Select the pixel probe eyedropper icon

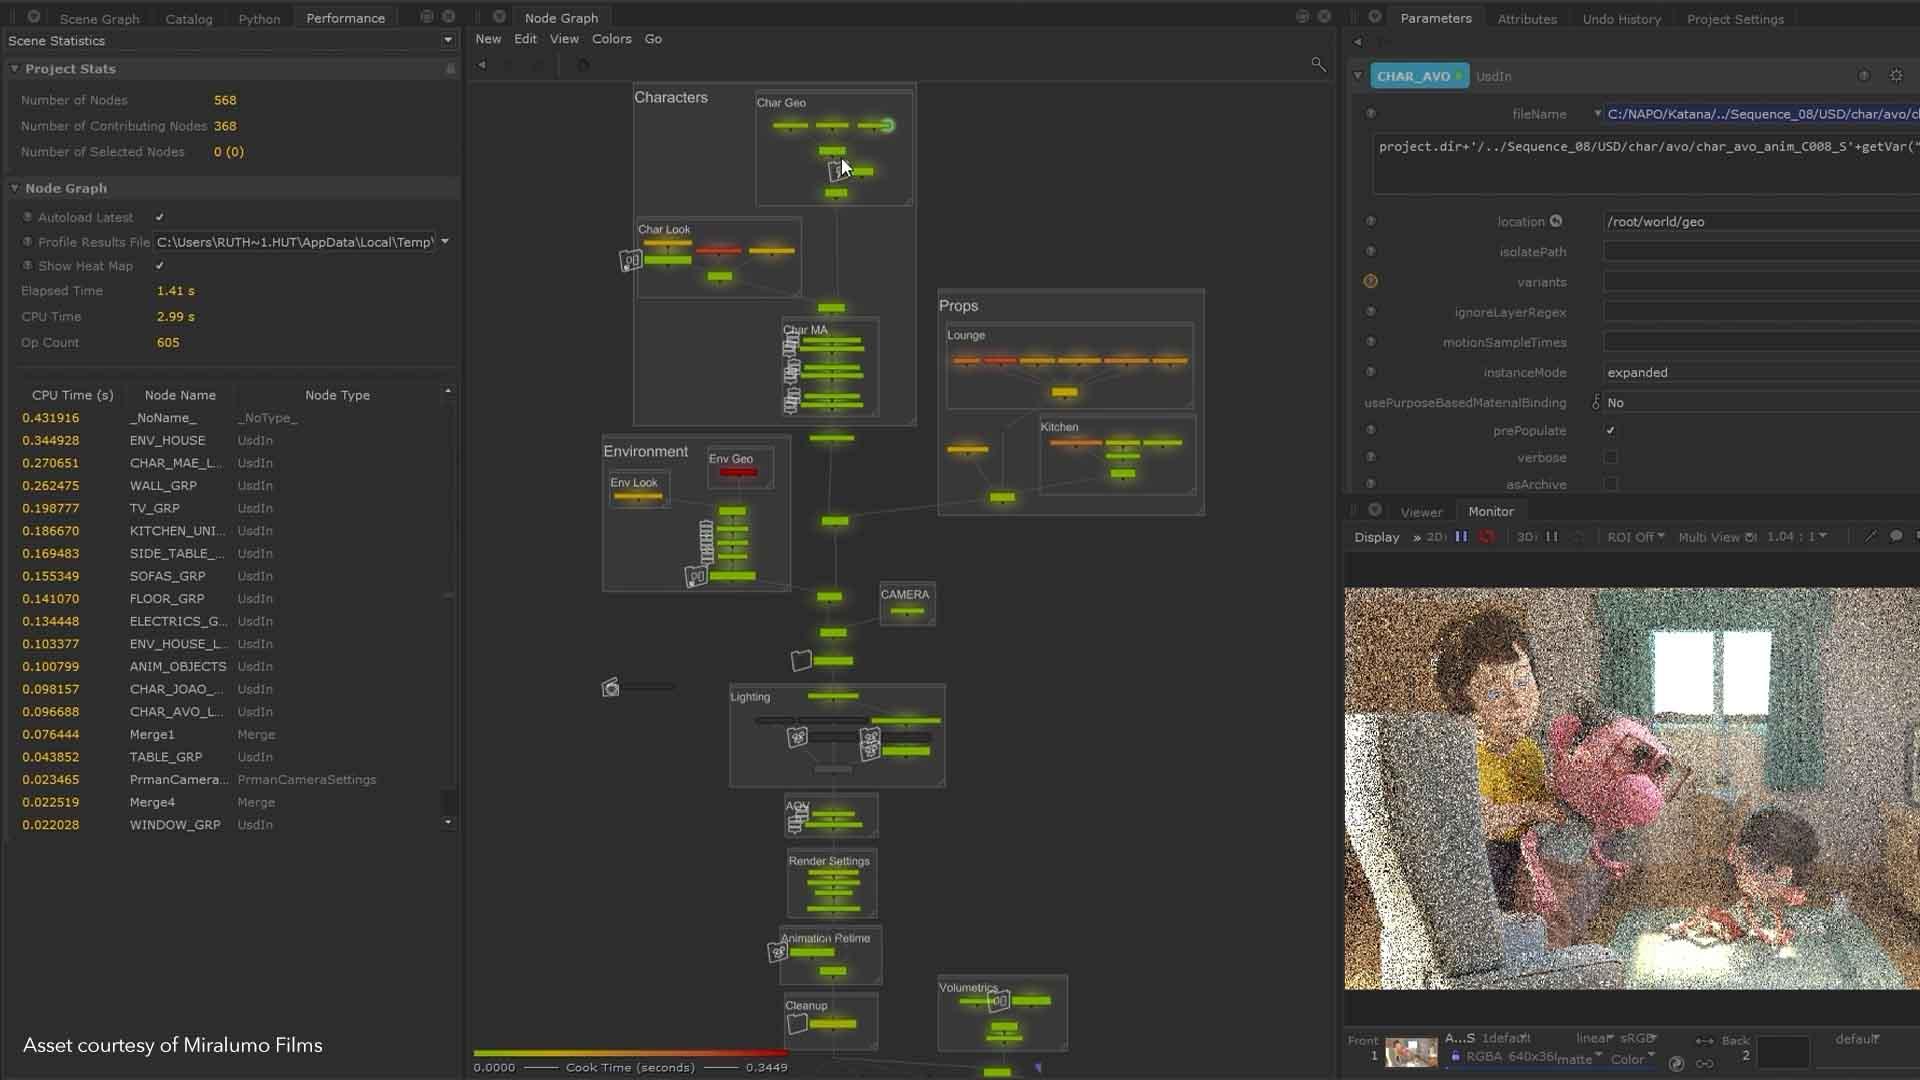click(1870, 537)
